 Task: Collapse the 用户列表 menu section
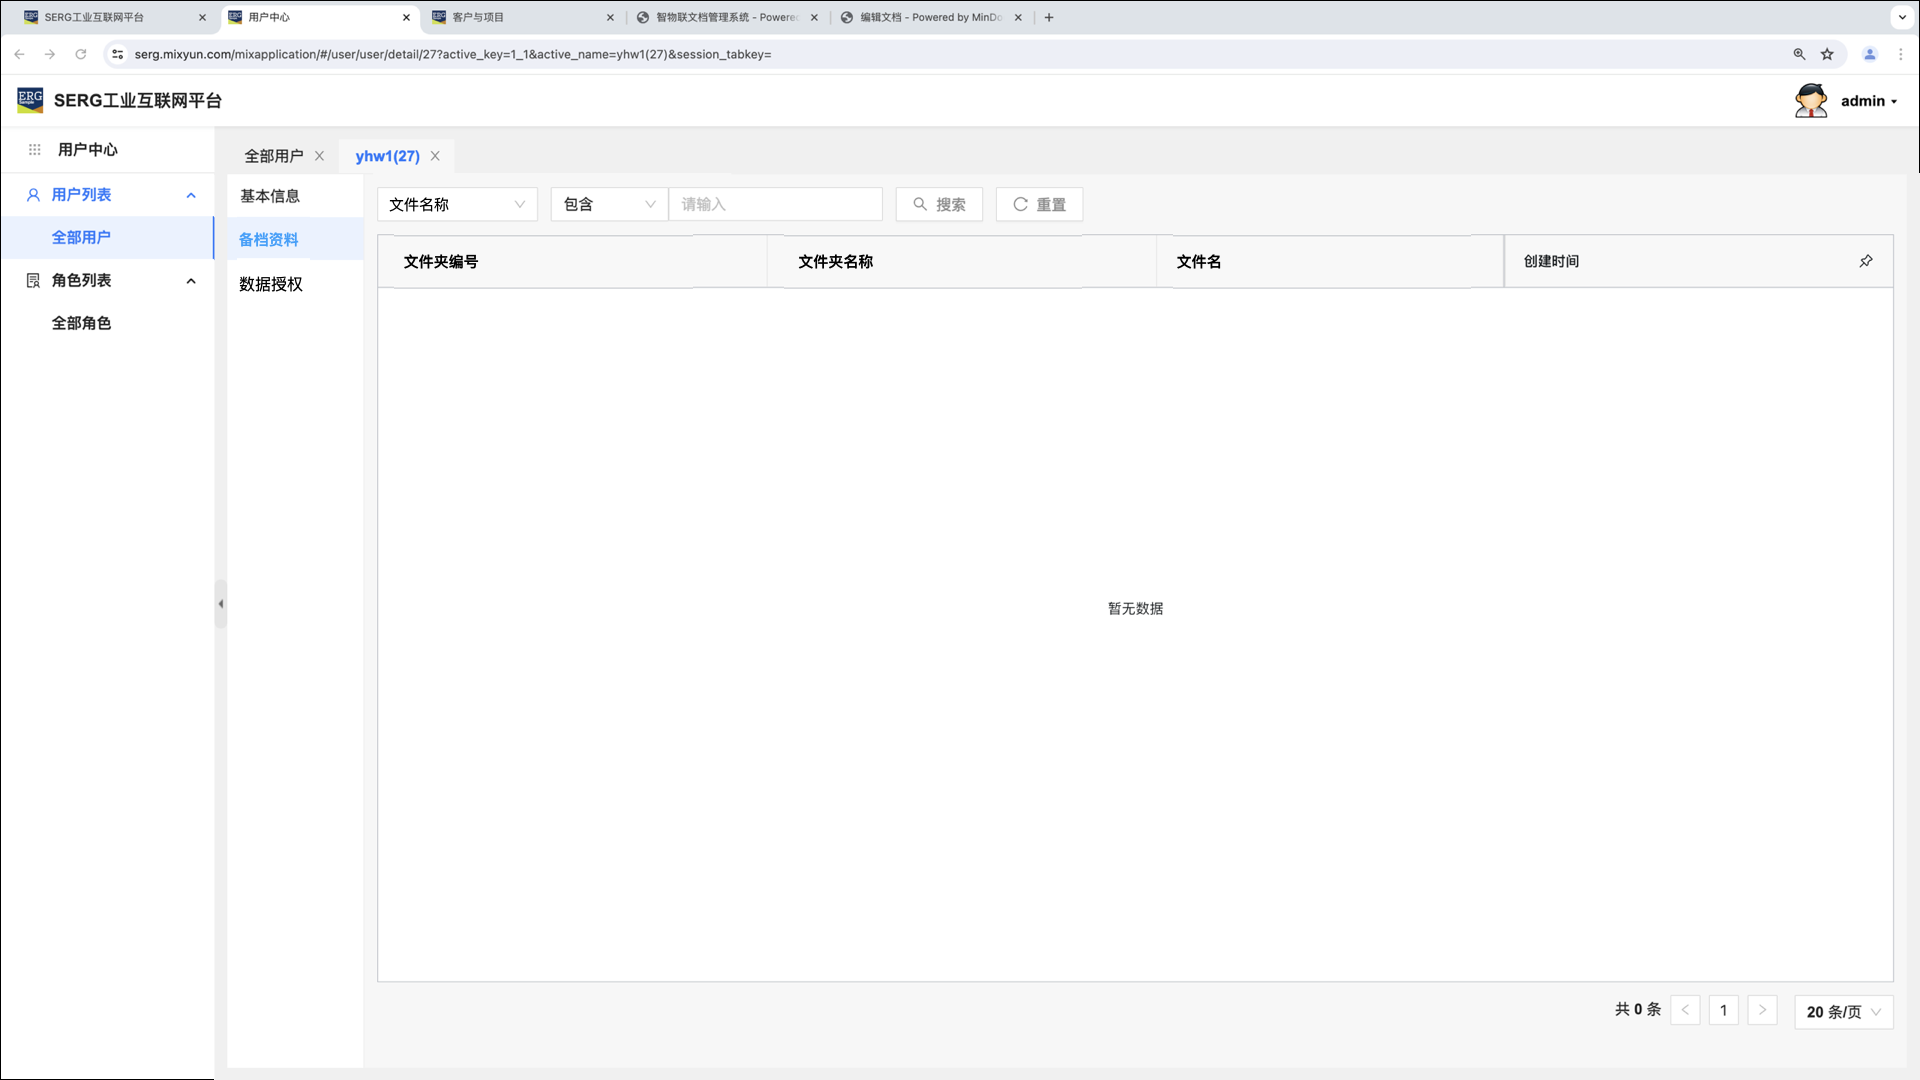coord(191,195)
